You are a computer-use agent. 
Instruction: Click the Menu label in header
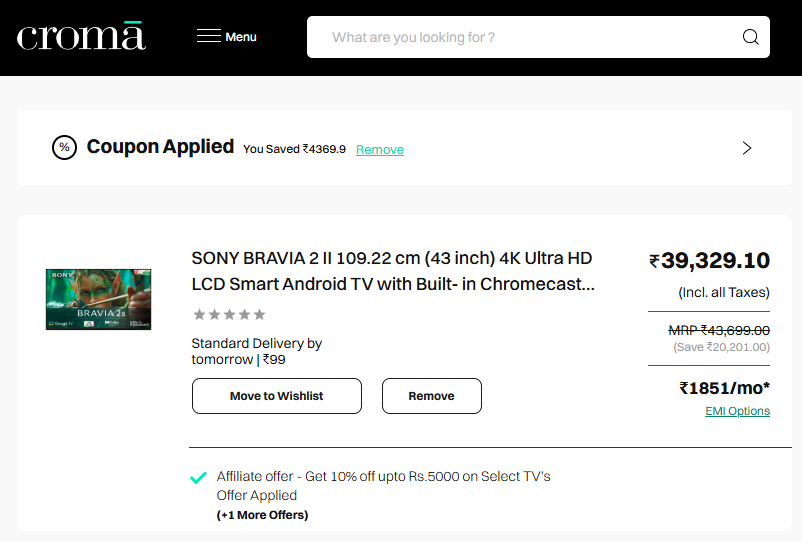[x=241, y=37]
